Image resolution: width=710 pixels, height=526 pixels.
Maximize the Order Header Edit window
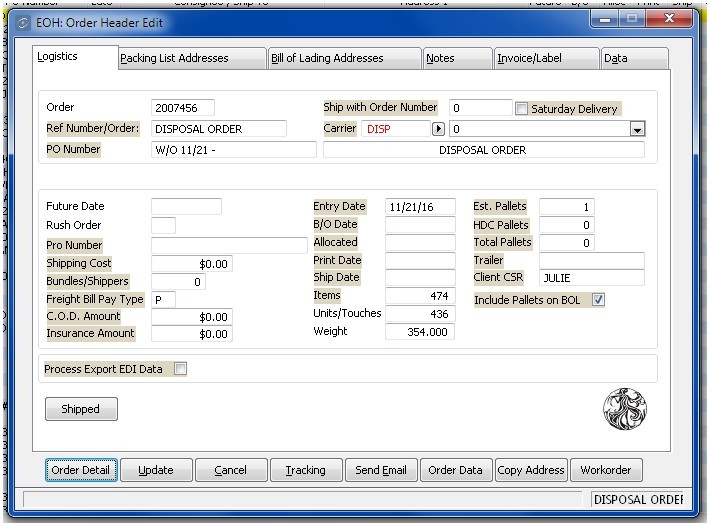[632, 19]
